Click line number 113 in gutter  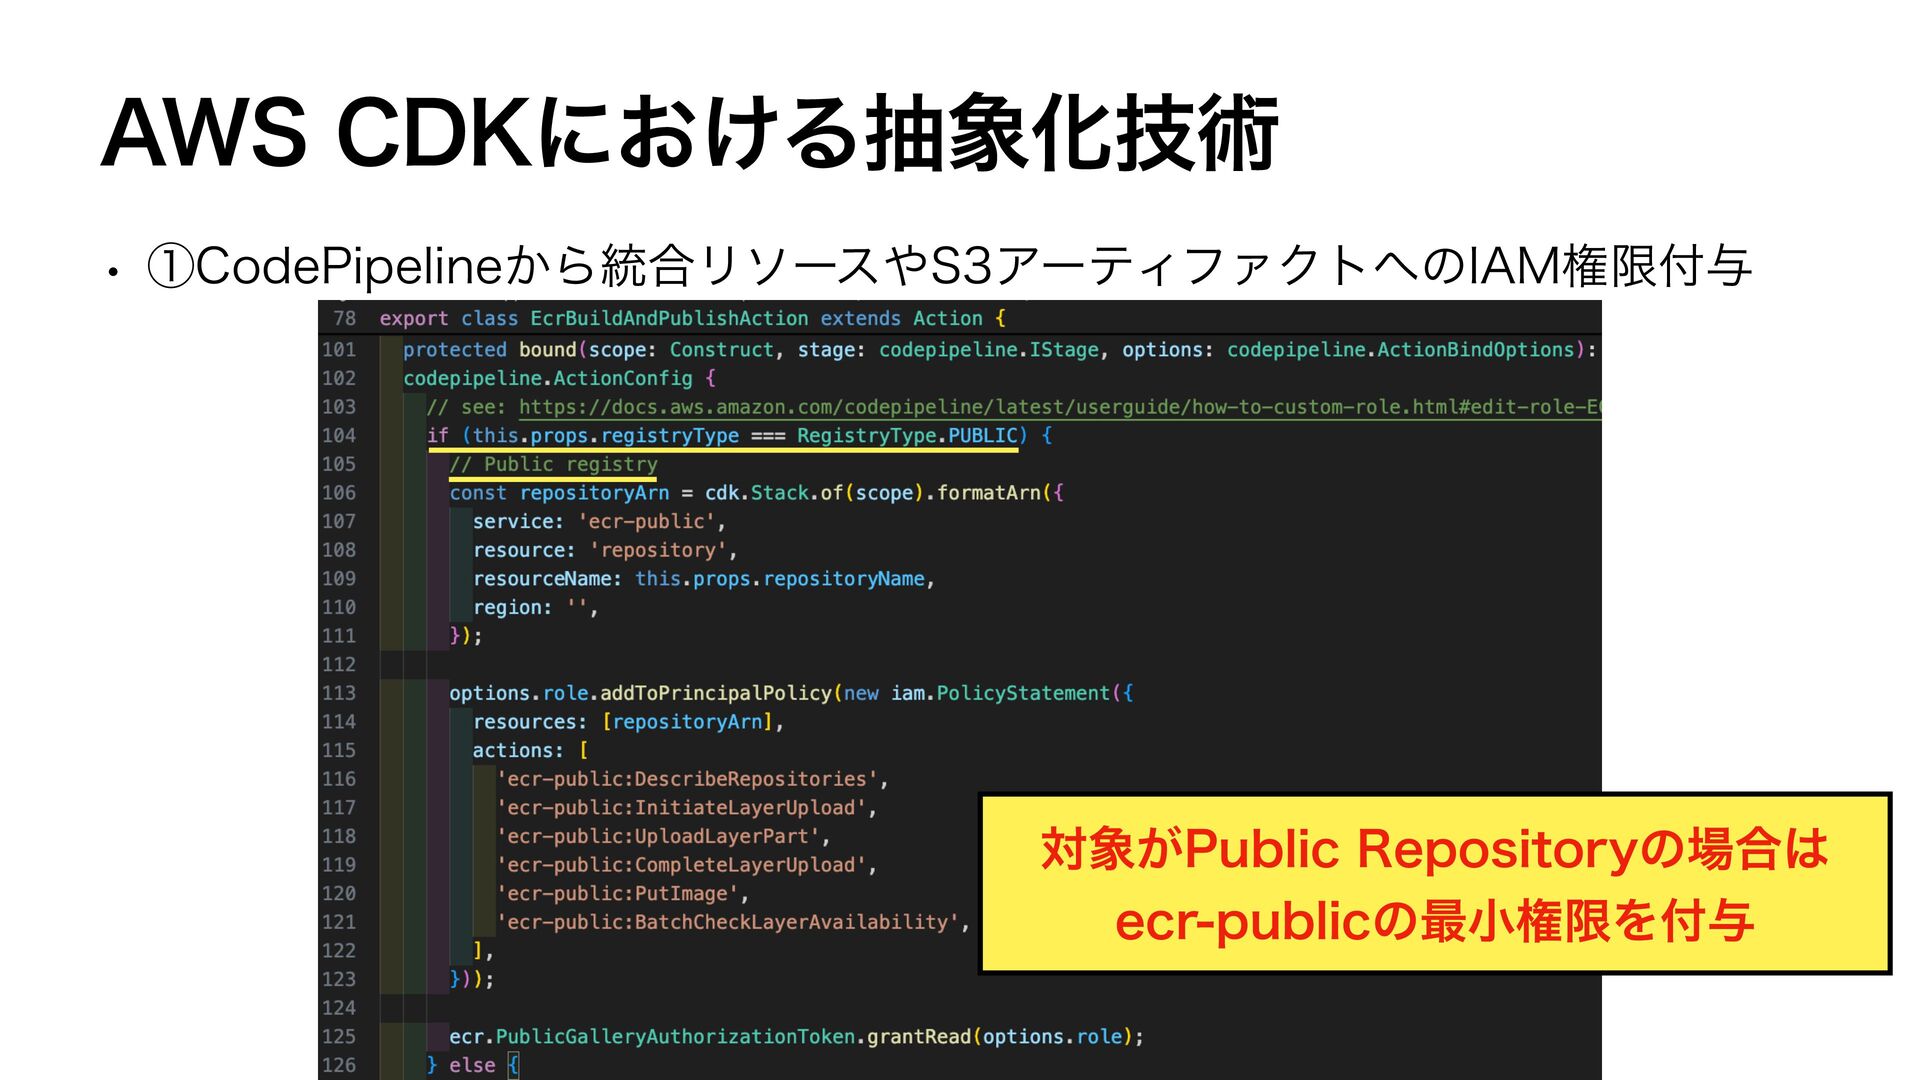[x=339, y=693]
